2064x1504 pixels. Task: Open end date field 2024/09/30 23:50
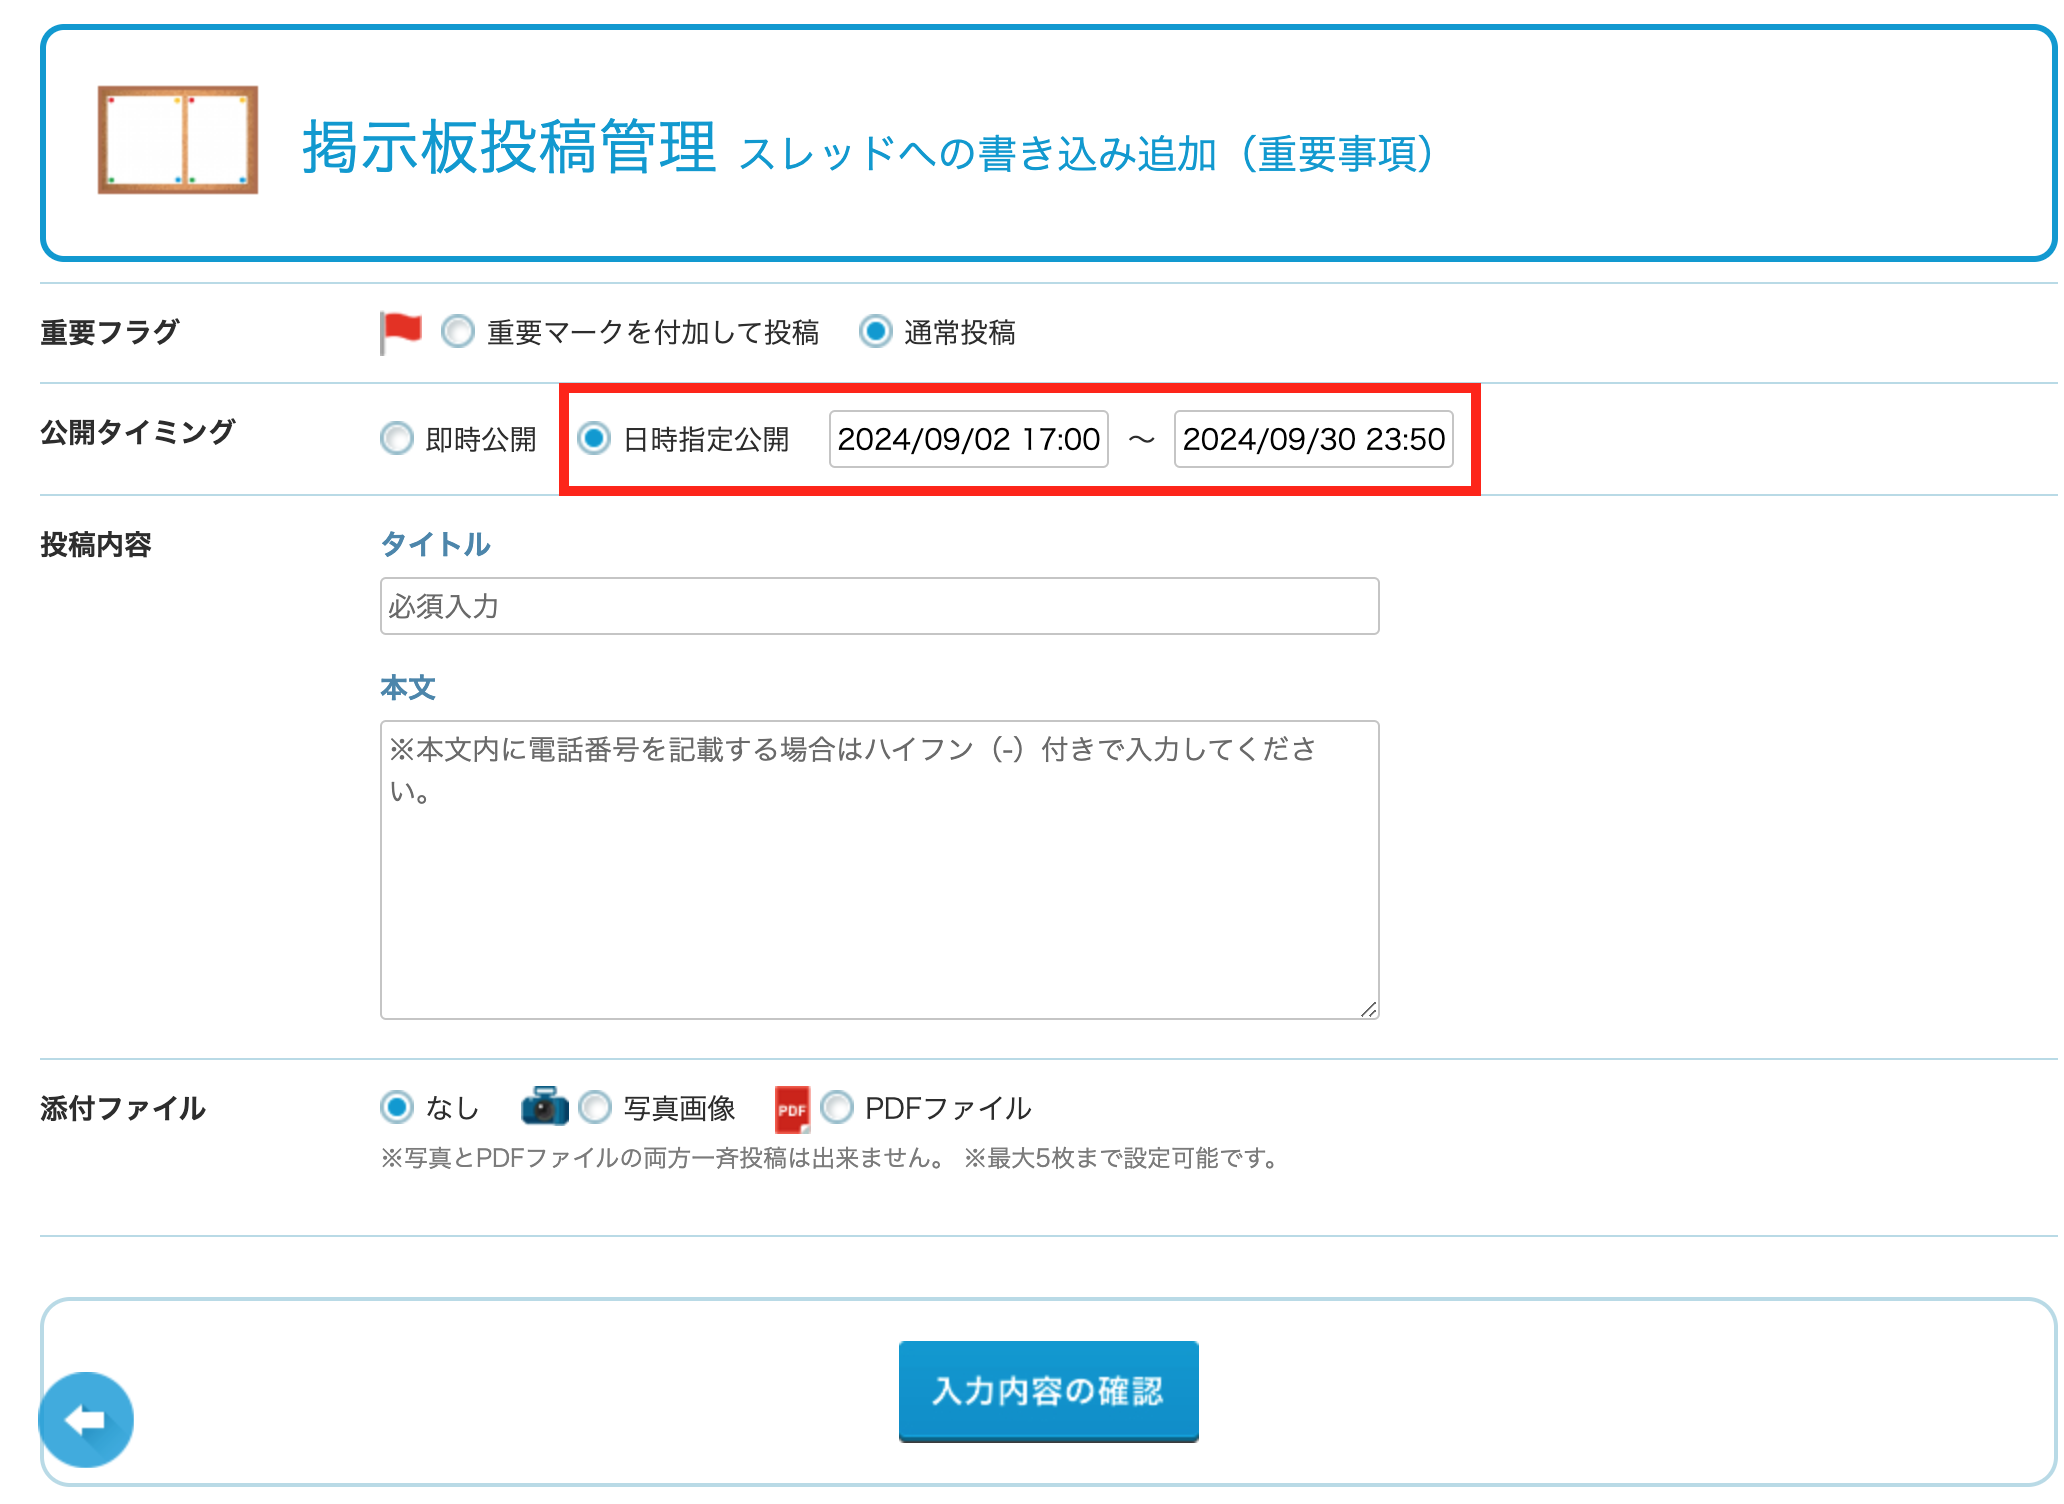1313,439
